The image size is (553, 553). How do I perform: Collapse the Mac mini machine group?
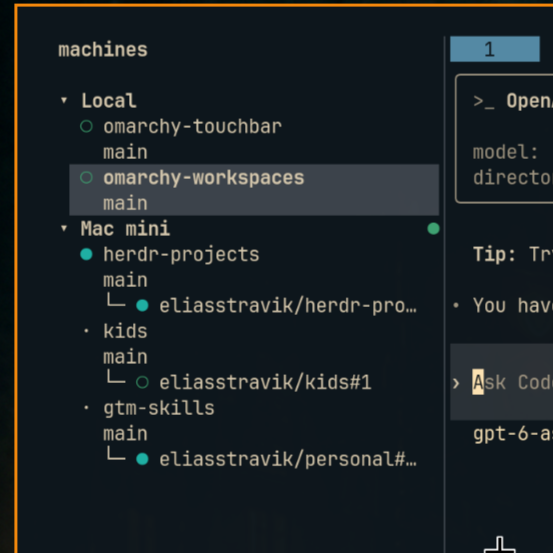pos(64,229)
